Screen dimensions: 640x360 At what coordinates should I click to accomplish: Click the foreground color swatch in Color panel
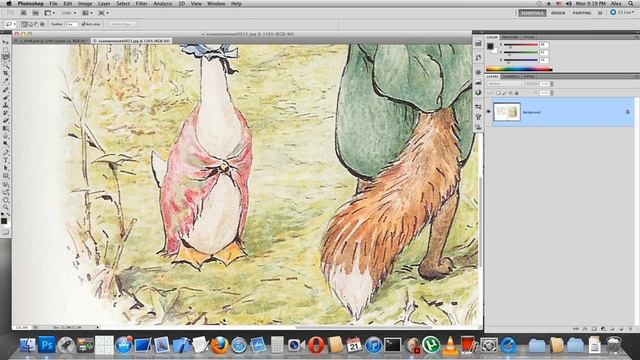point(490,46)
